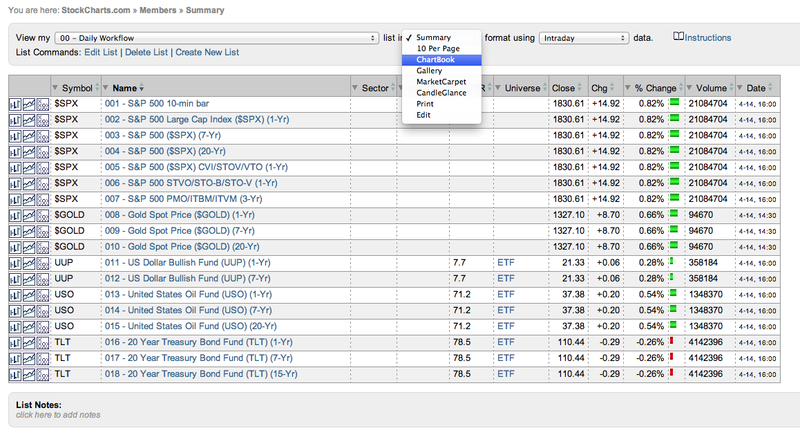Screen dimensions: 800x435
Task: Click point-and-figure icon in 004 S&P 500 20-Yr row
Action: pyautogui.click(x=42, y=152)
